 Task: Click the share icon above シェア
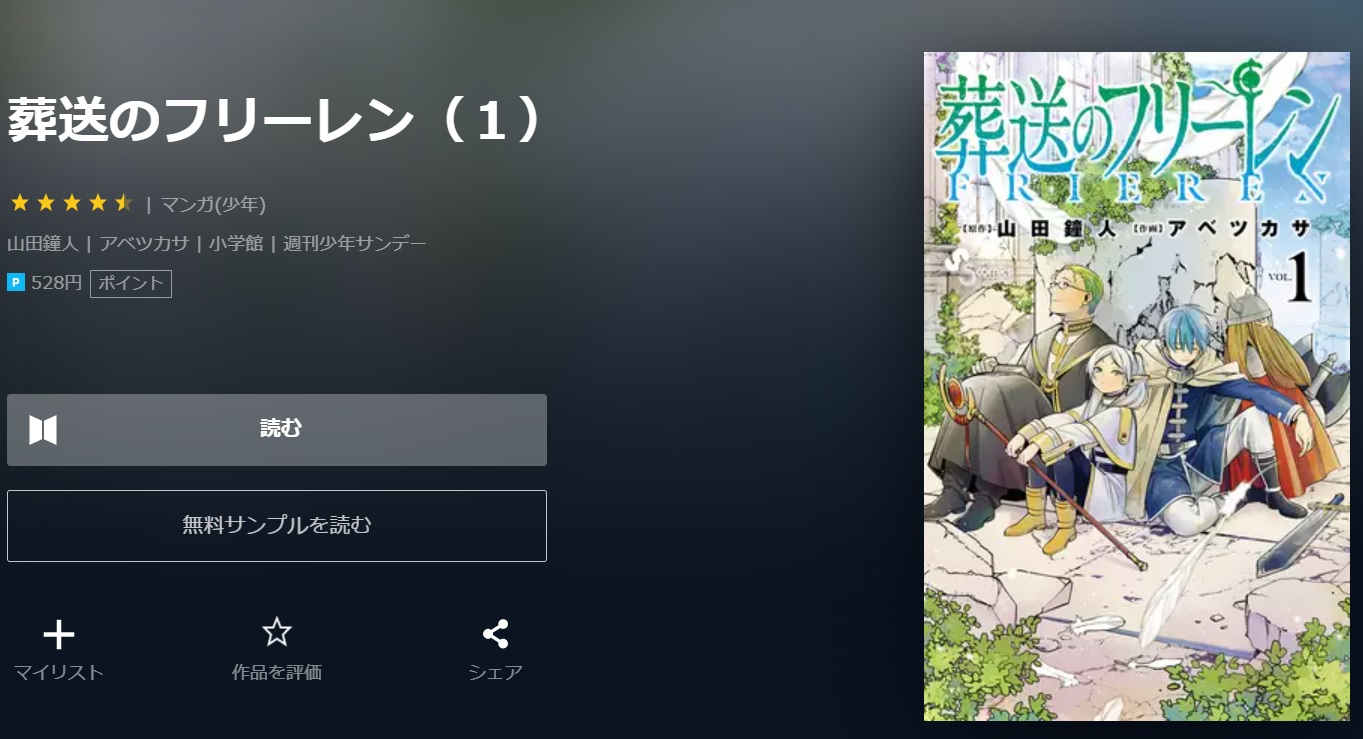pos(496,634)
